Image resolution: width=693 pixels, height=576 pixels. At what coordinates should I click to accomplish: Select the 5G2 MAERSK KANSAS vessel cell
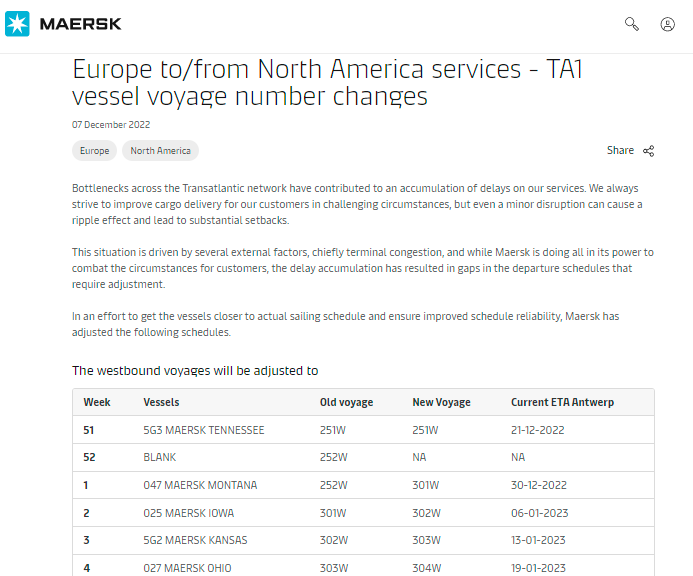(195, 540)
